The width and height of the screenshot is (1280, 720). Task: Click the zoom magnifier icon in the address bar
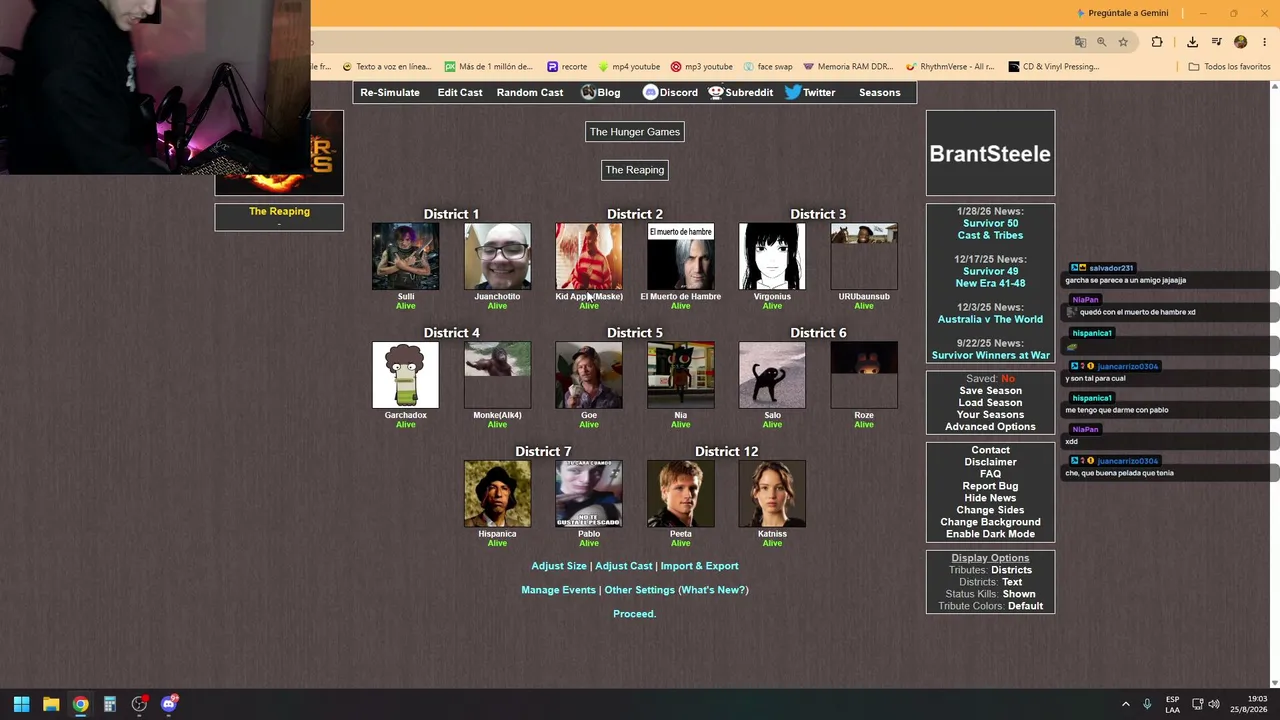[1101, 42]
